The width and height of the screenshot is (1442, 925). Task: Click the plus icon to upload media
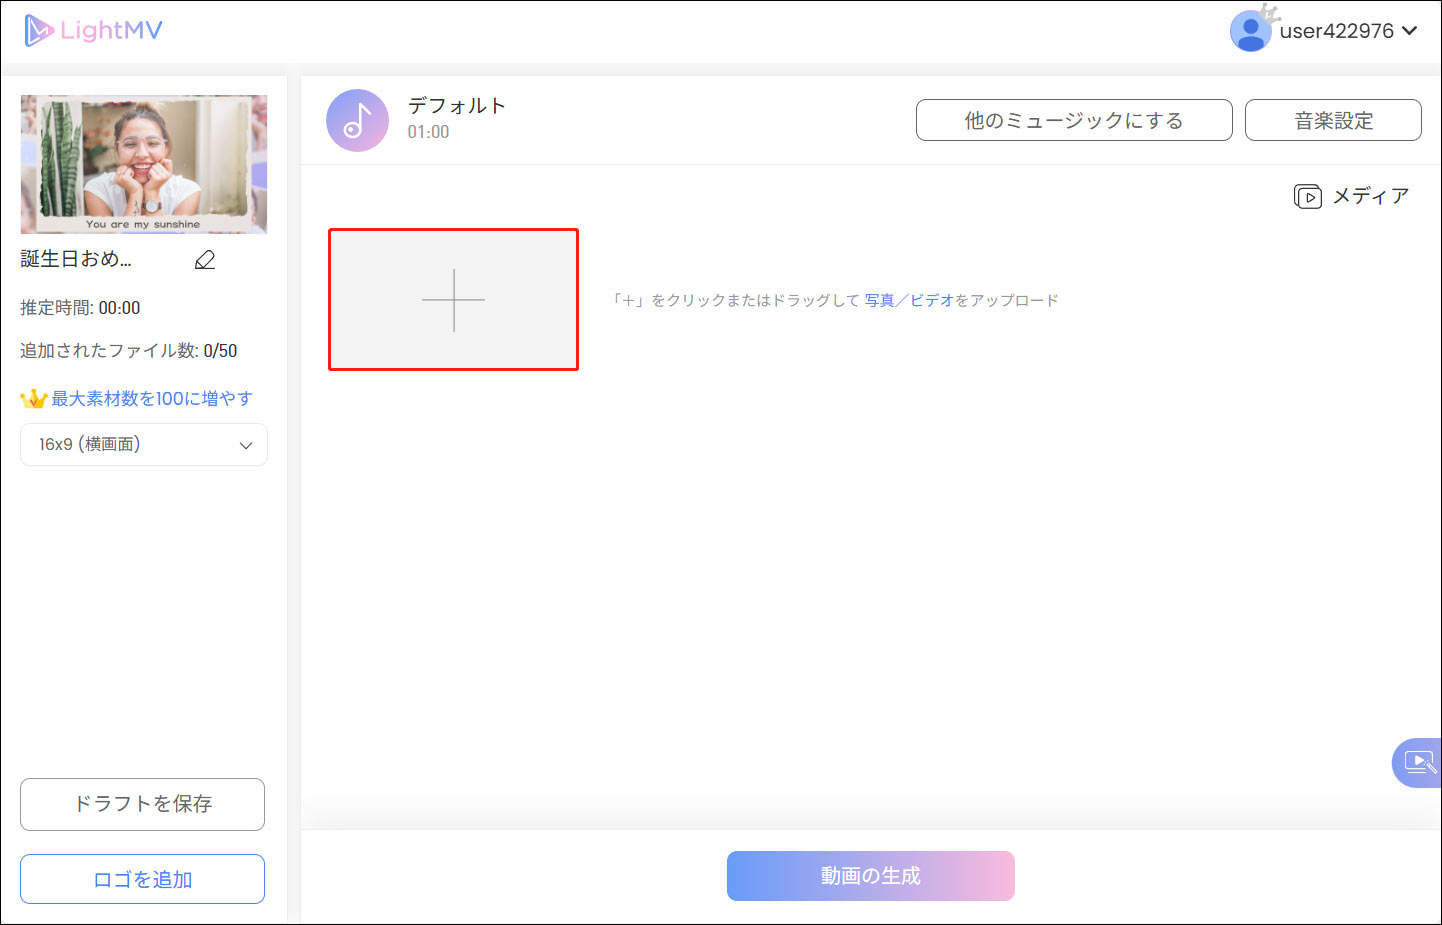coord(453,299)
